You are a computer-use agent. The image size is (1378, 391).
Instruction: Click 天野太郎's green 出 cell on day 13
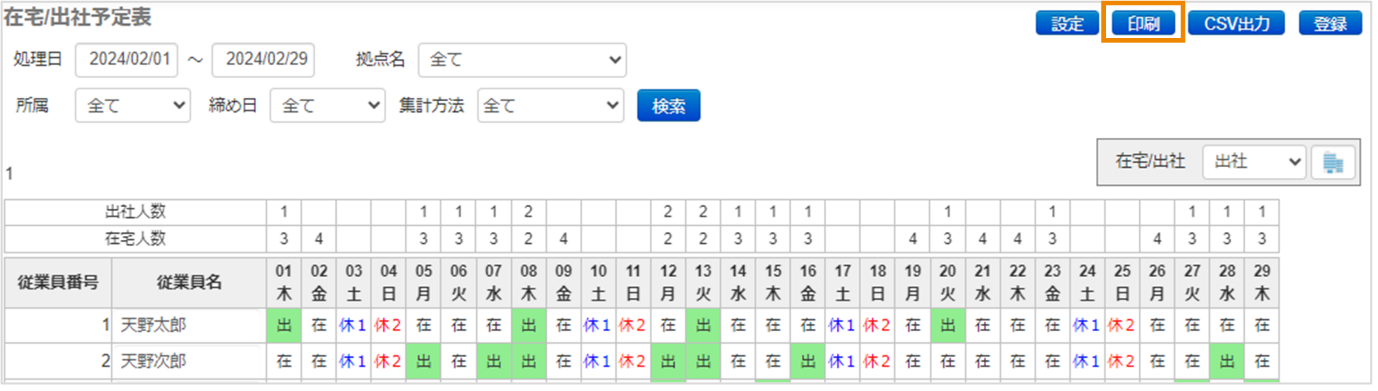[703, 326]
